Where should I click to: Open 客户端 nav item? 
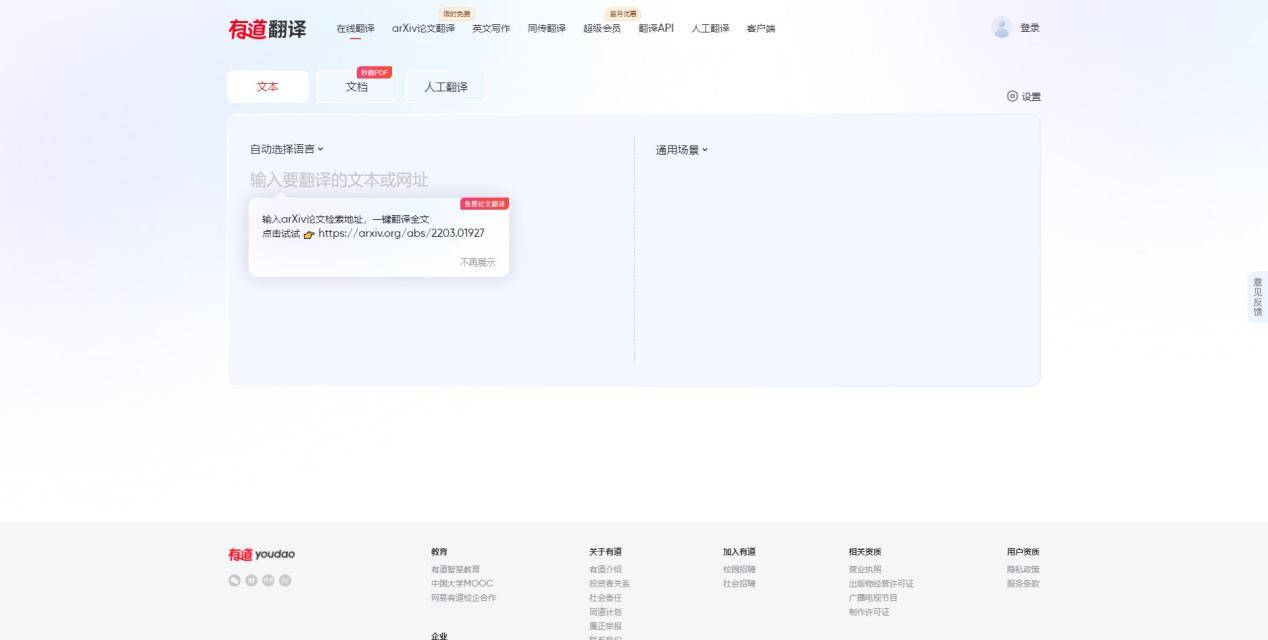761,28
